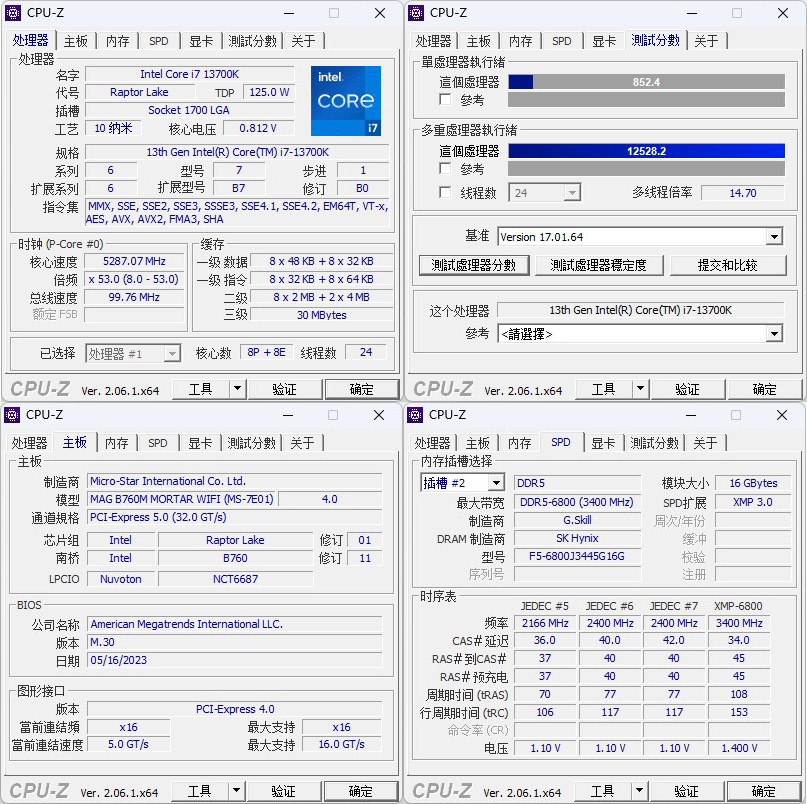Minimize the benchmark CPU-Z window

tap(692, 13)
